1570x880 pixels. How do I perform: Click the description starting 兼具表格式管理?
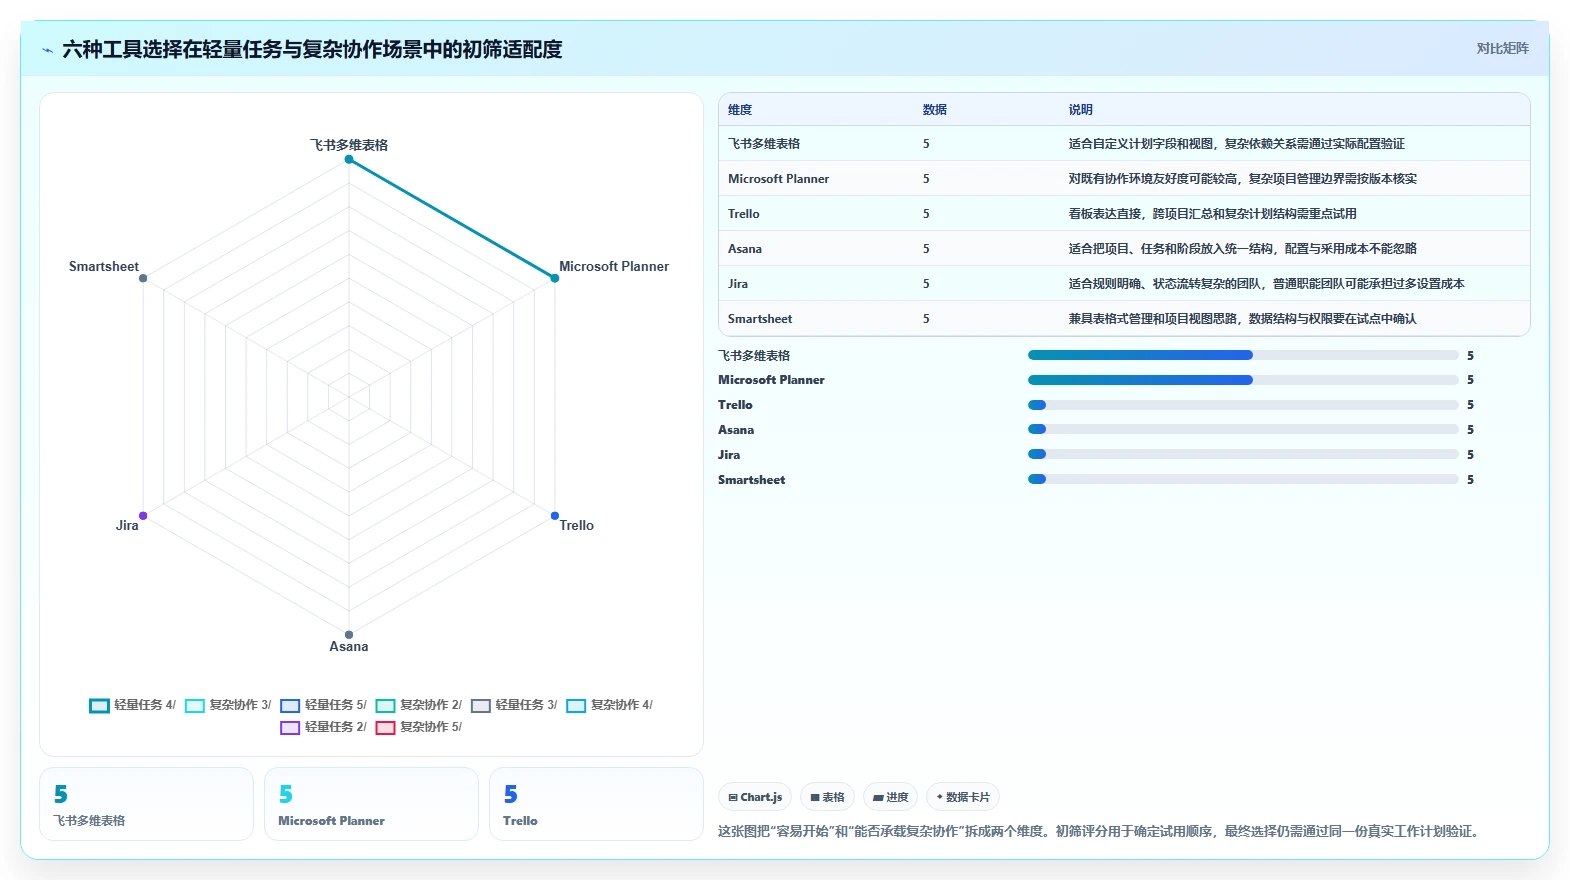1242,319
